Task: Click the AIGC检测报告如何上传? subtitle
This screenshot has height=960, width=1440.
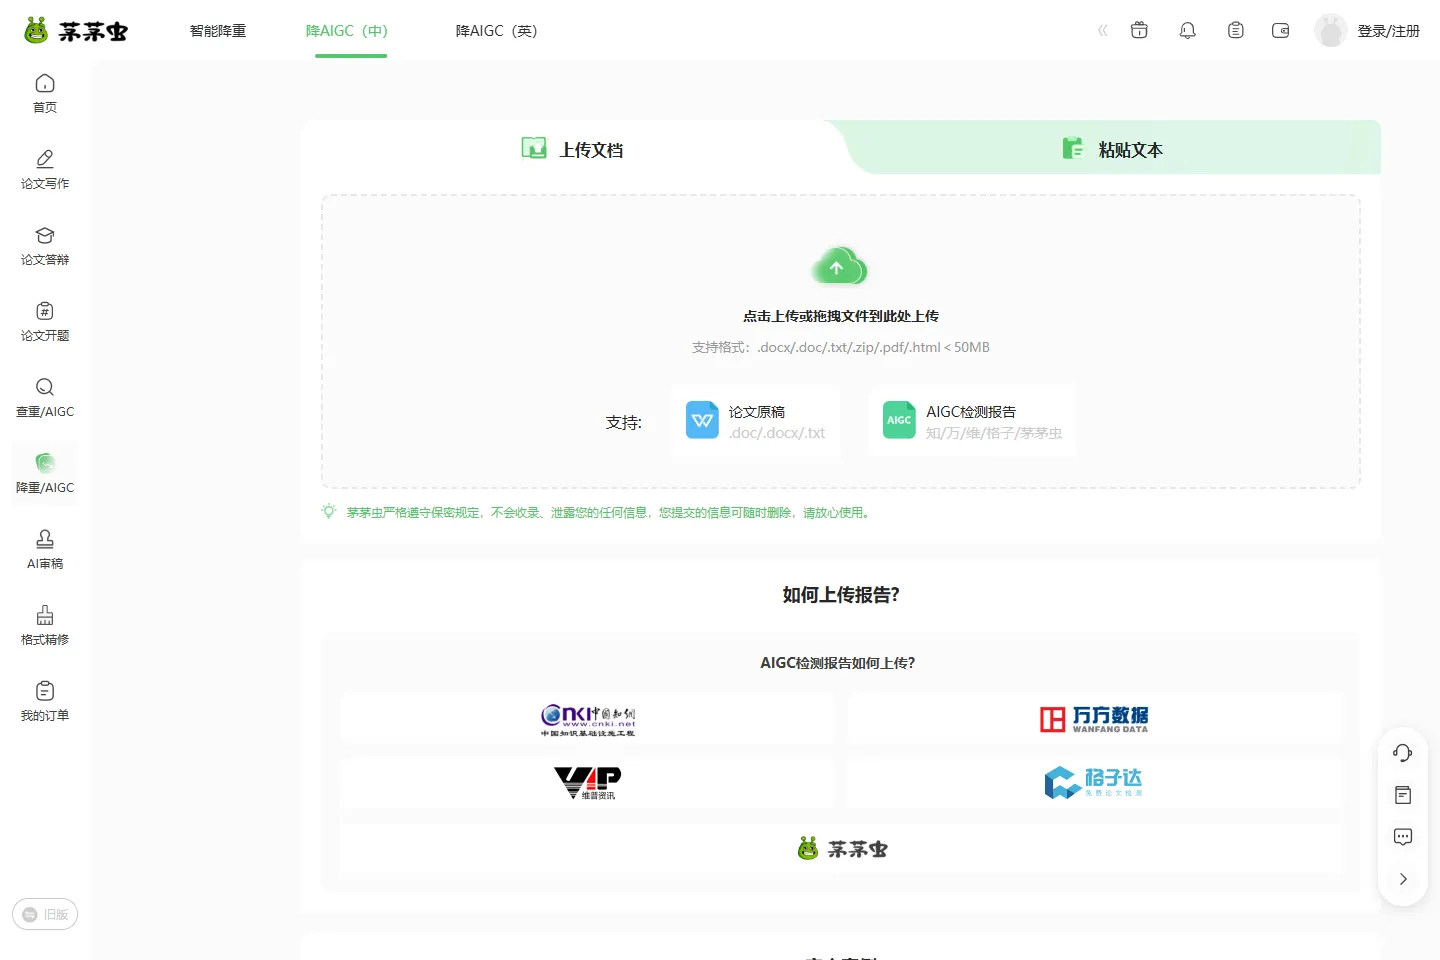Action: coord(838,663)
